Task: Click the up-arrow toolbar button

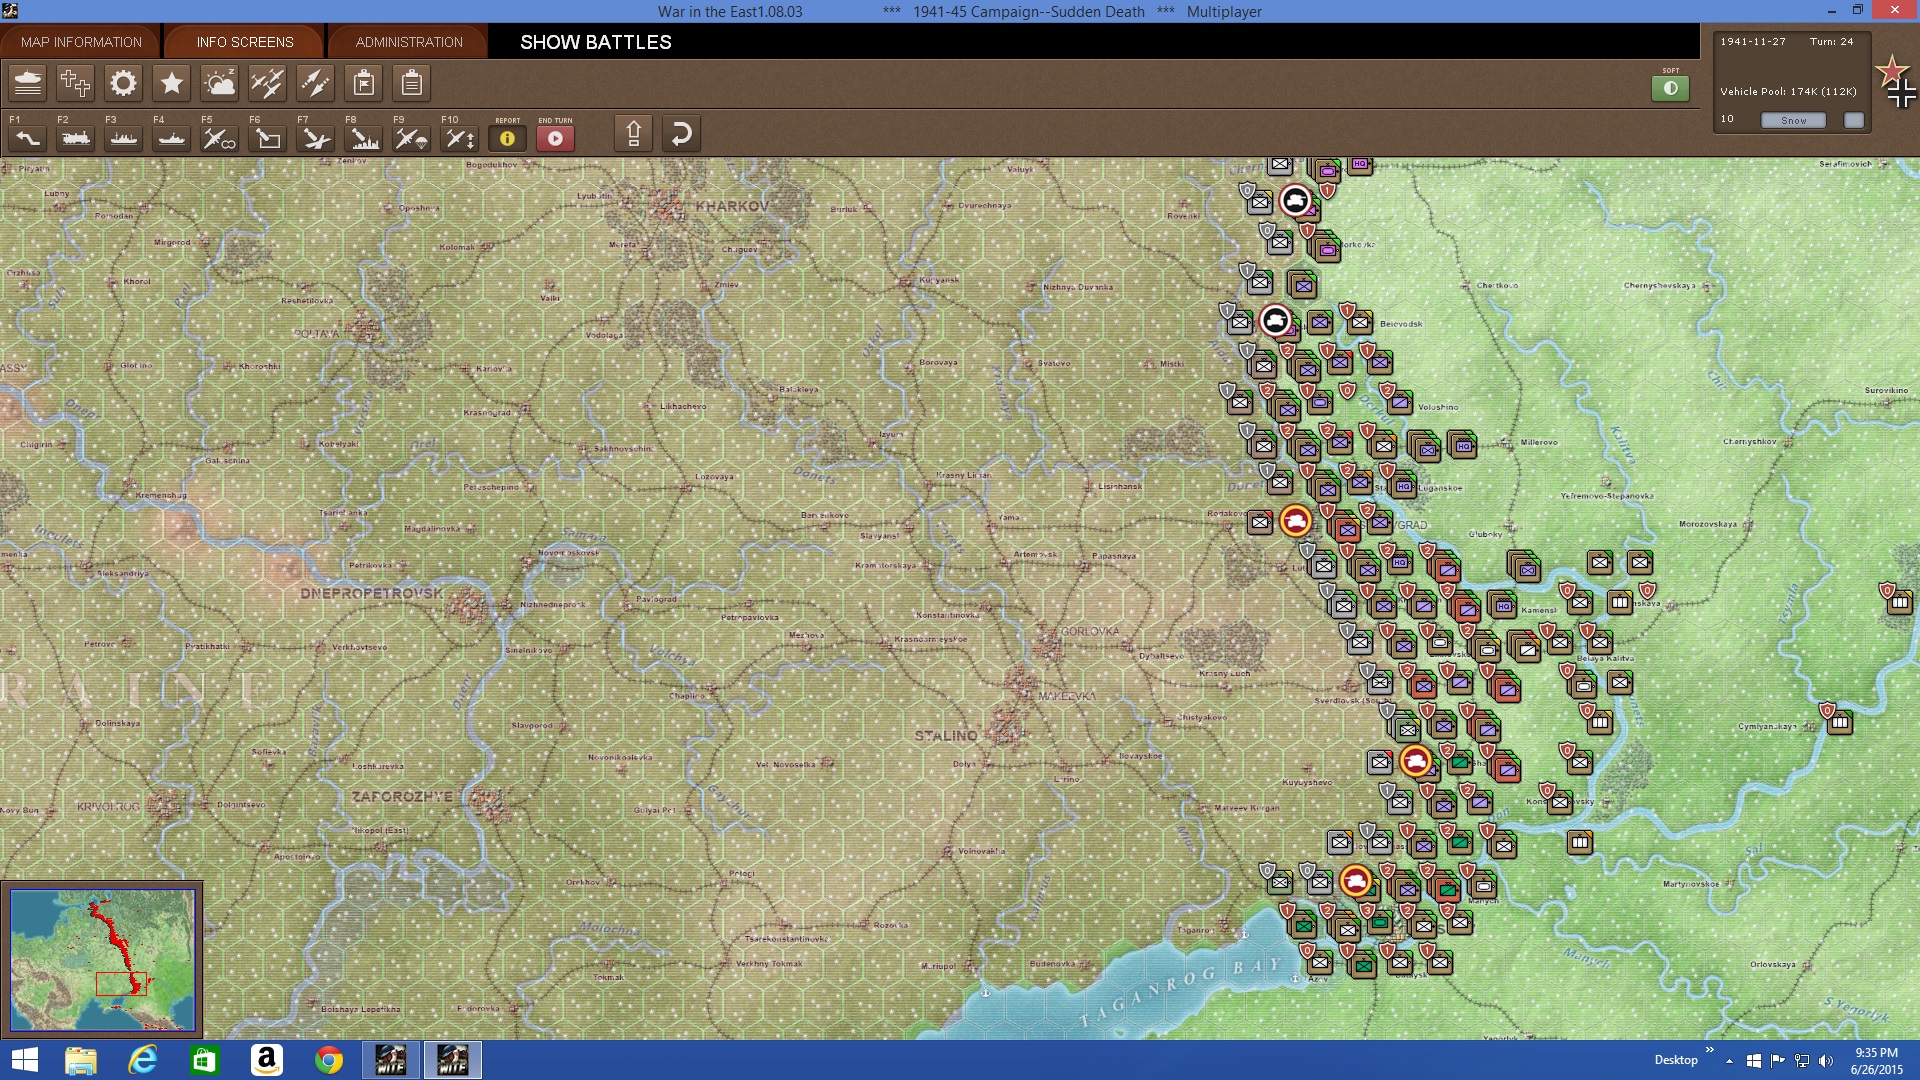Action: [x=634, y=133]
